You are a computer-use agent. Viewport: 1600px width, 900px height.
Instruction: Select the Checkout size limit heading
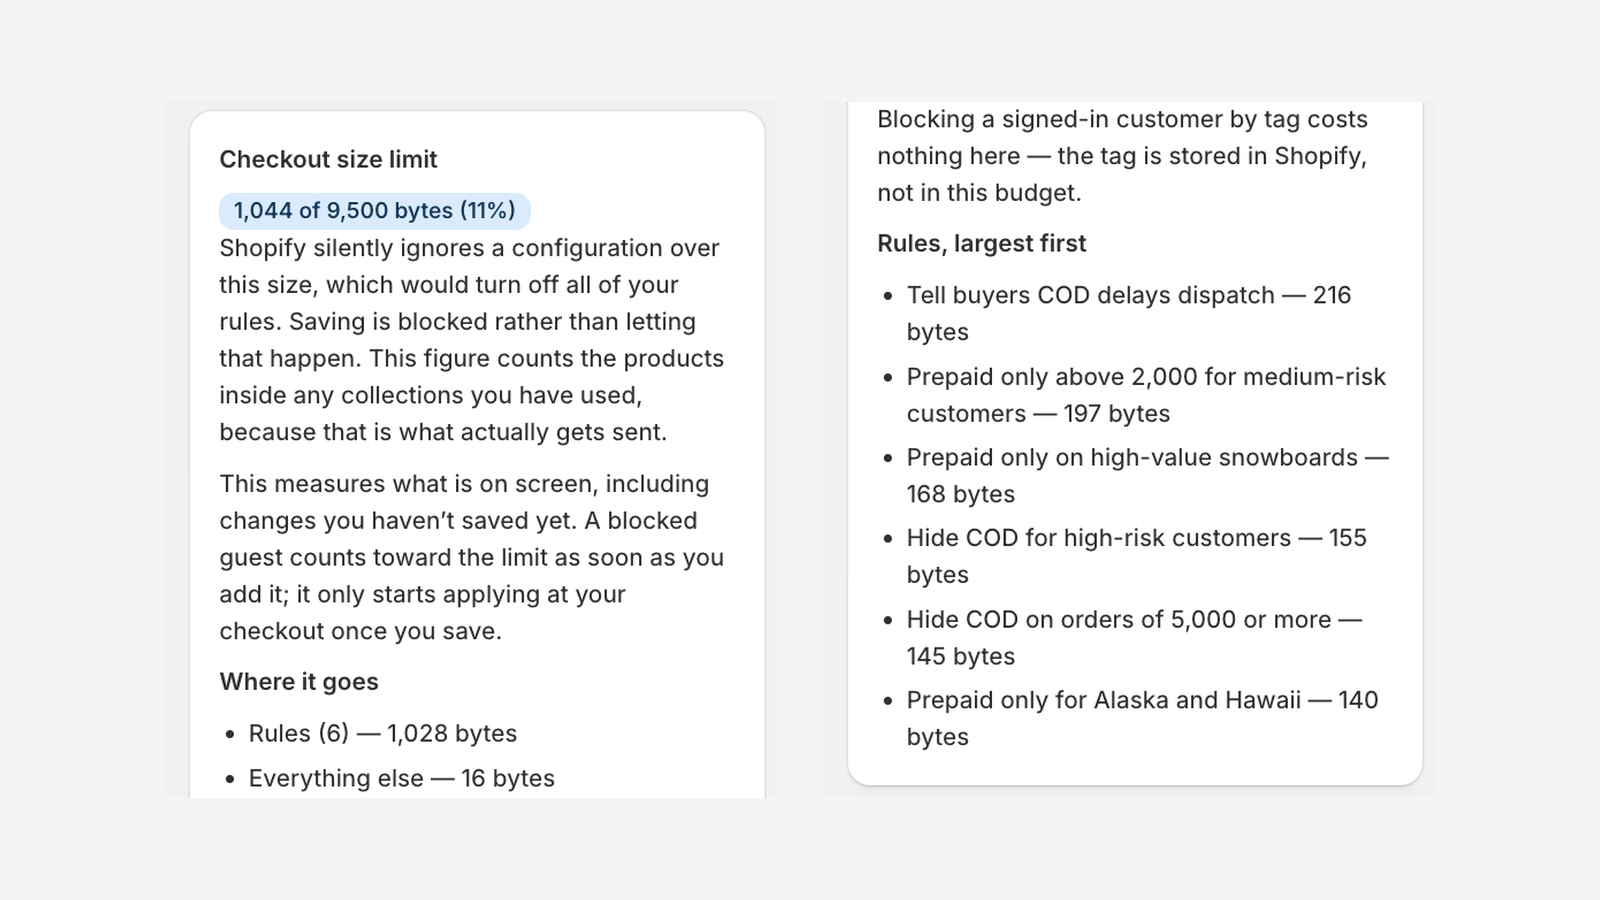[x=328, y=160]
